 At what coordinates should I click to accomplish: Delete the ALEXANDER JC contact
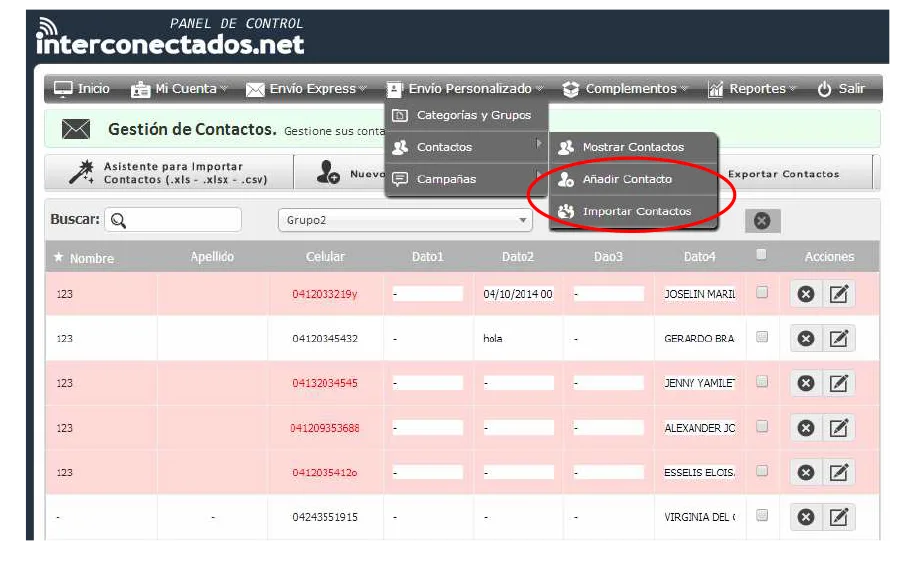[806, 428]
